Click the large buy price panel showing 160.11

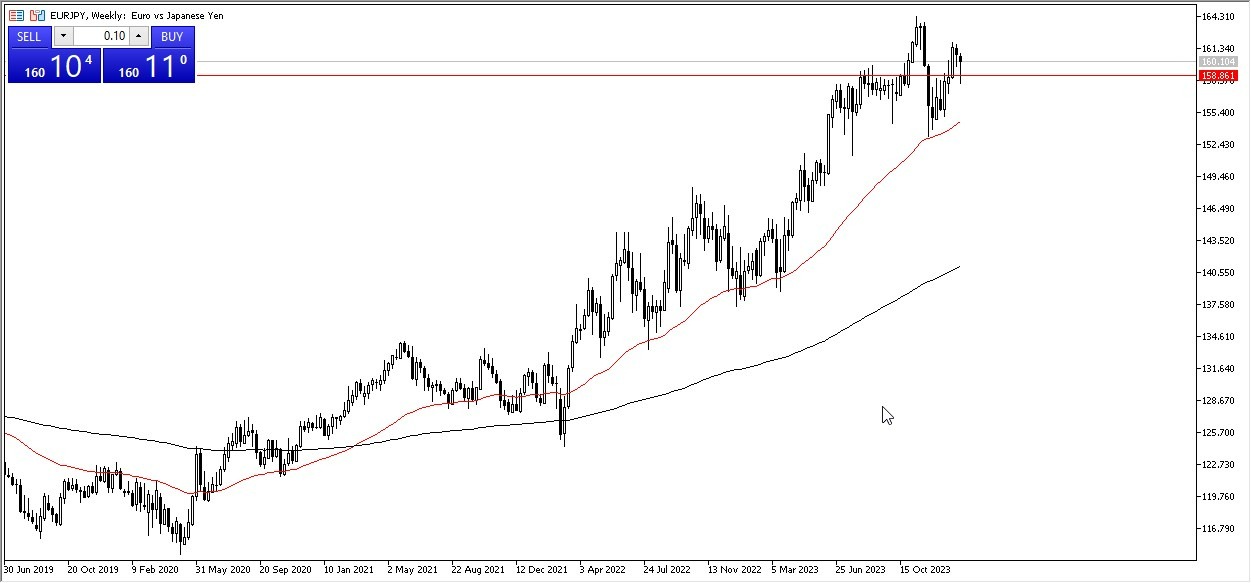coord(150,66)
